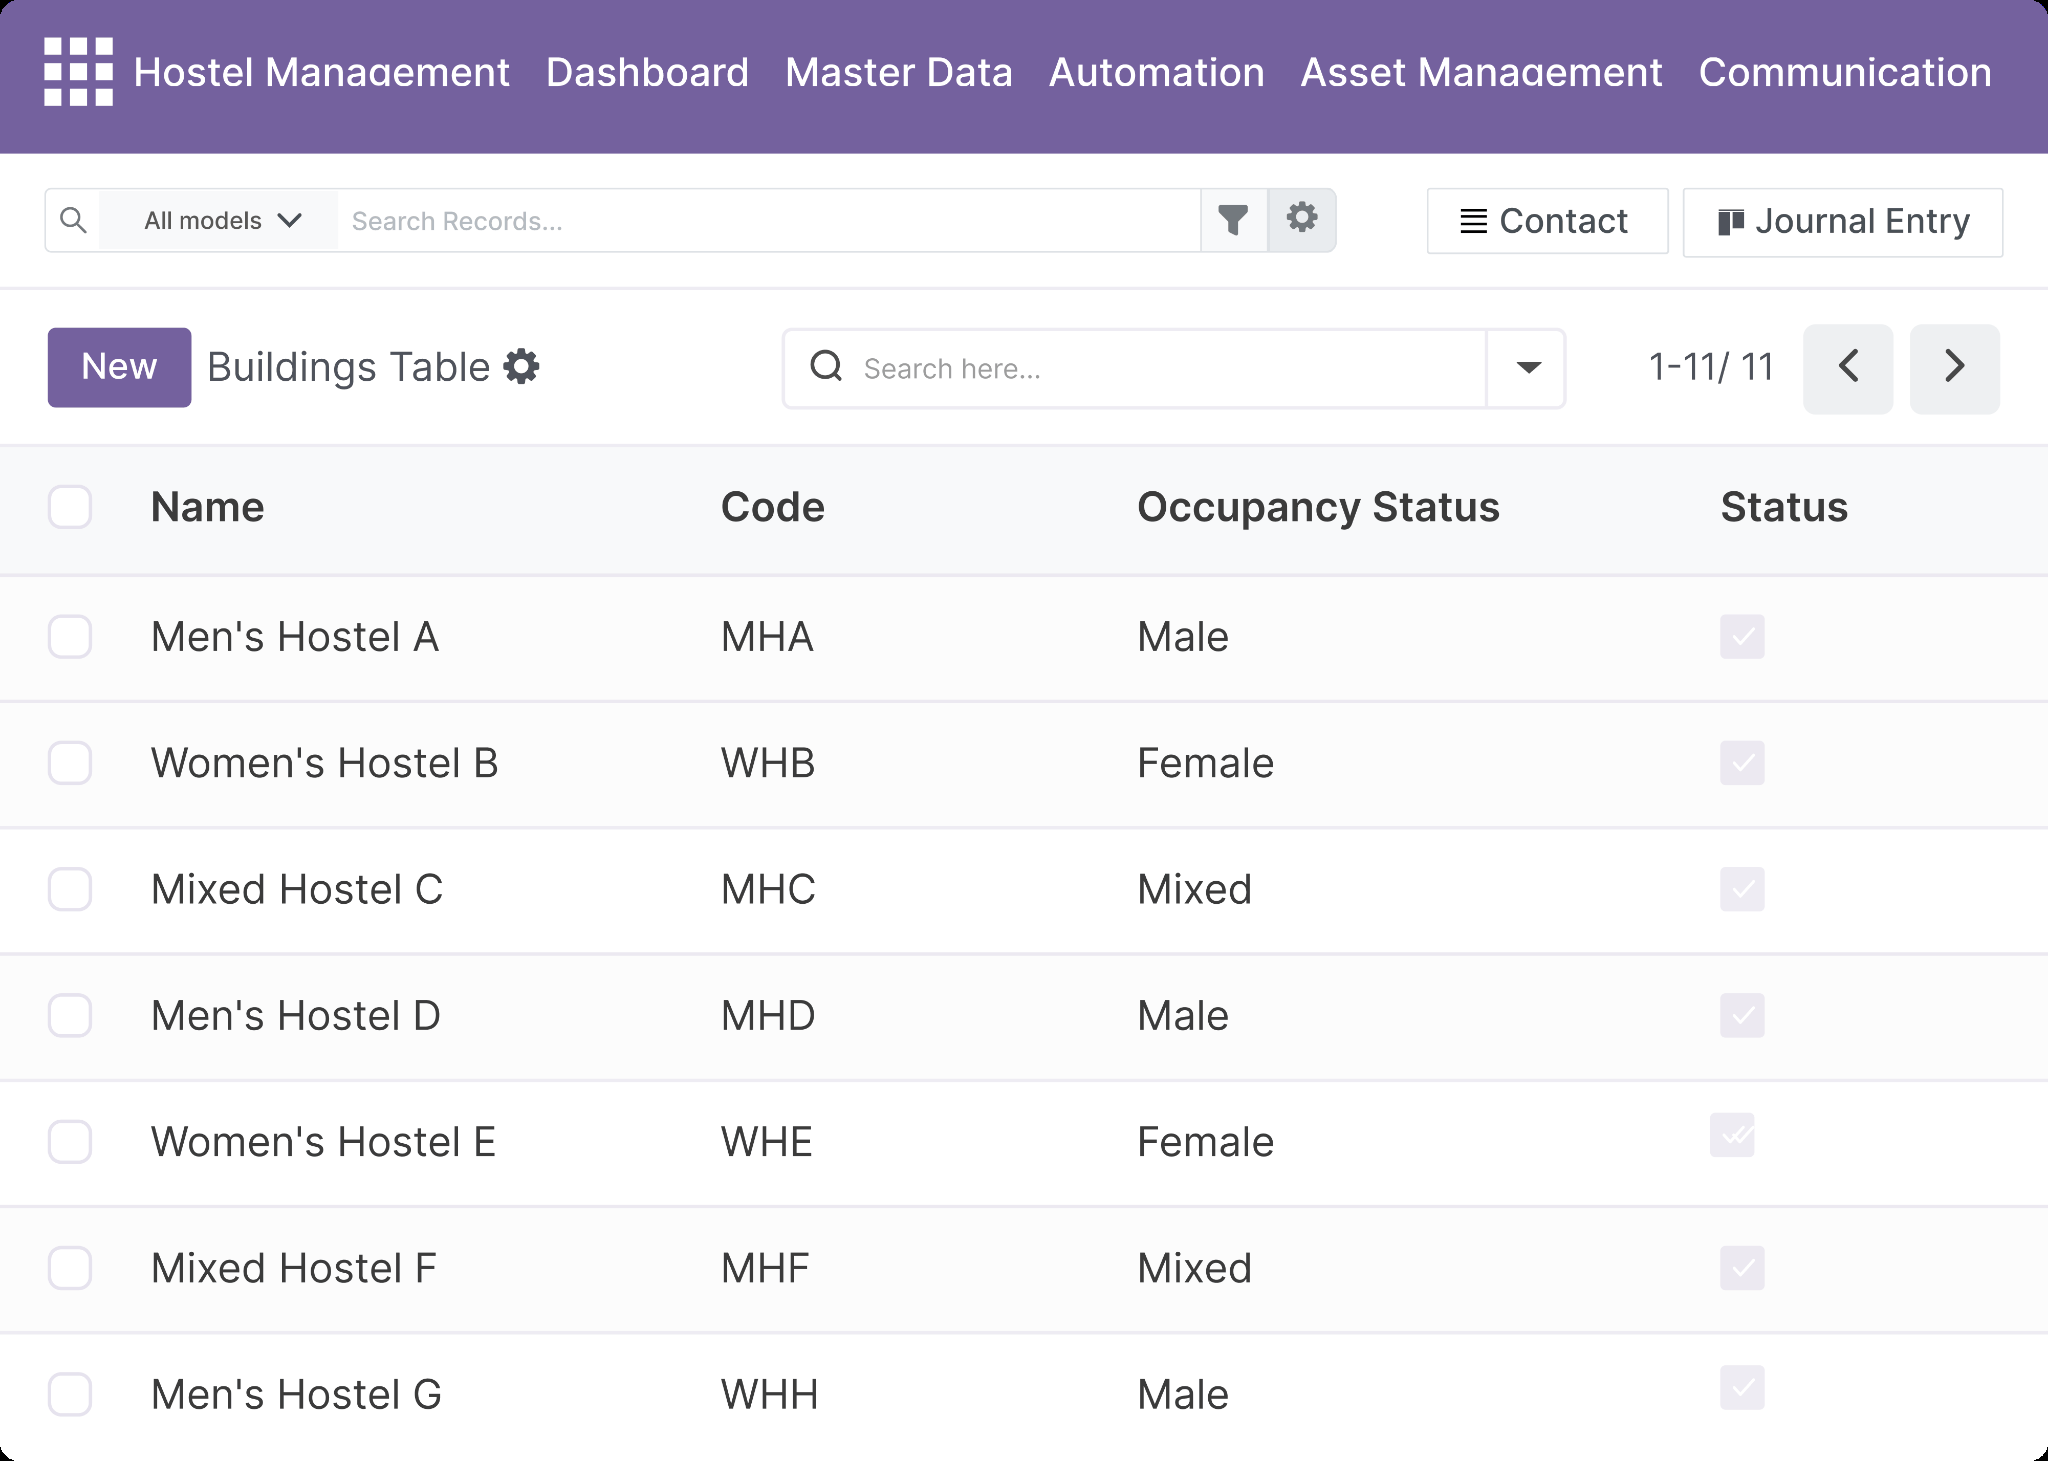Go to previous page arrow

(x=1848, y=367)
